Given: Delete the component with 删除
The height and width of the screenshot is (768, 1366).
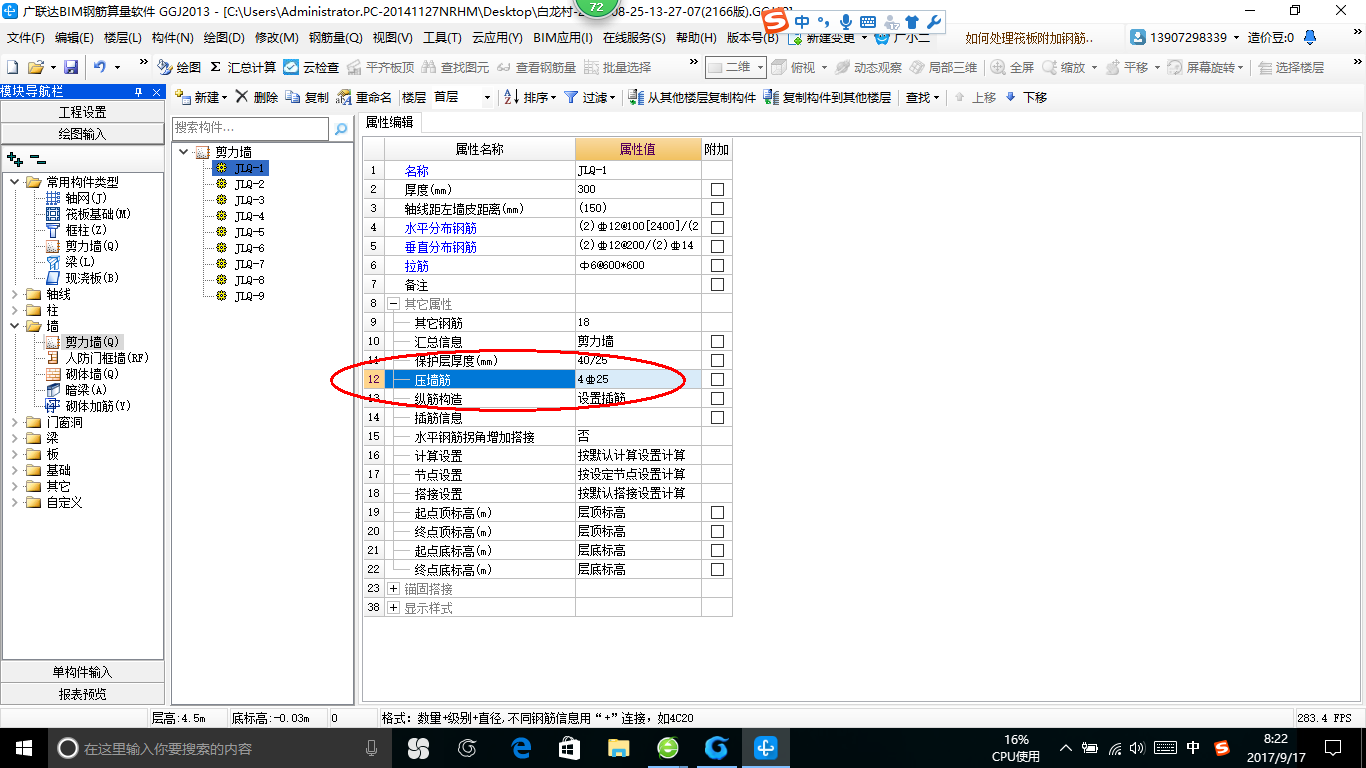Looking at the screenshot, I should 256,97.
